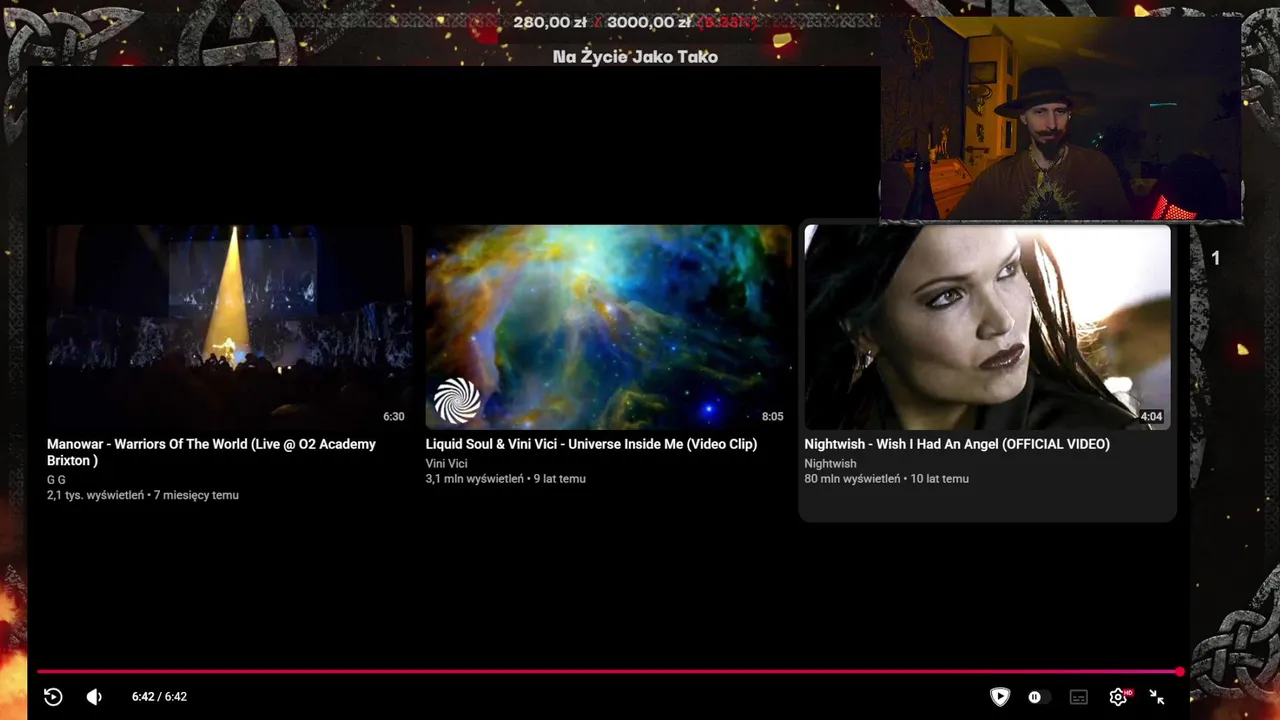The image size is (1280, 720).
Task: Replay the video with the replay icon
Action: click(x=53, y=697)
